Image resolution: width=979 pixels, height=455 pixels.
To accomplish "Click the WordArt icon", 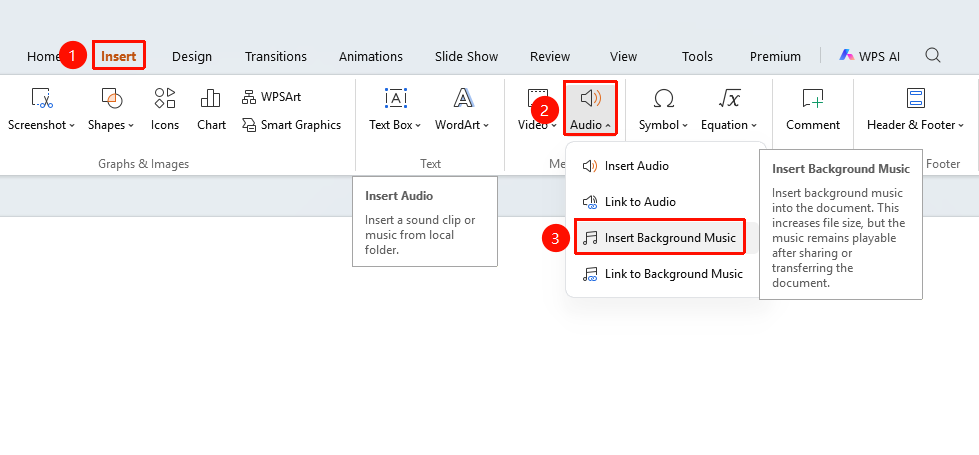I will click(463, 98).
